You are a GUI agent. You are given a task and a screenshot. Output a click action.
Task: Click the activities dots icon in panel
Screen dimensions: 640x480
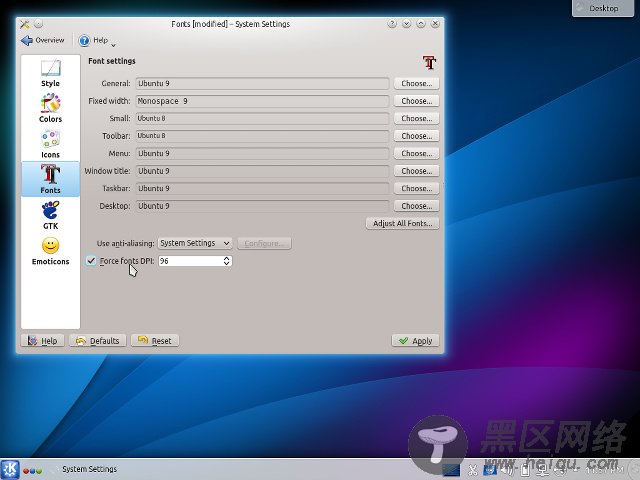pos(32,471)
